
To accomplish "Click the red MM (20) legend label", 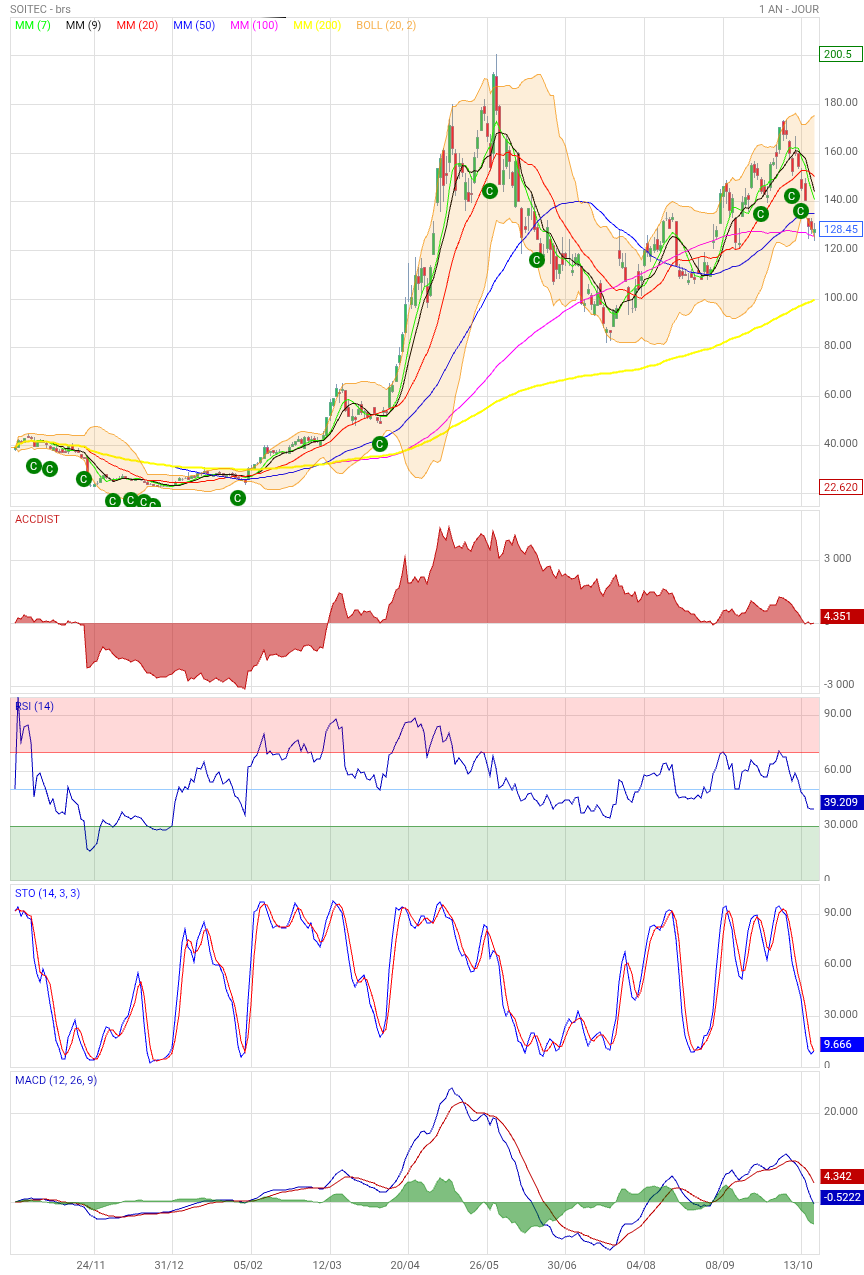I will 137,25.
